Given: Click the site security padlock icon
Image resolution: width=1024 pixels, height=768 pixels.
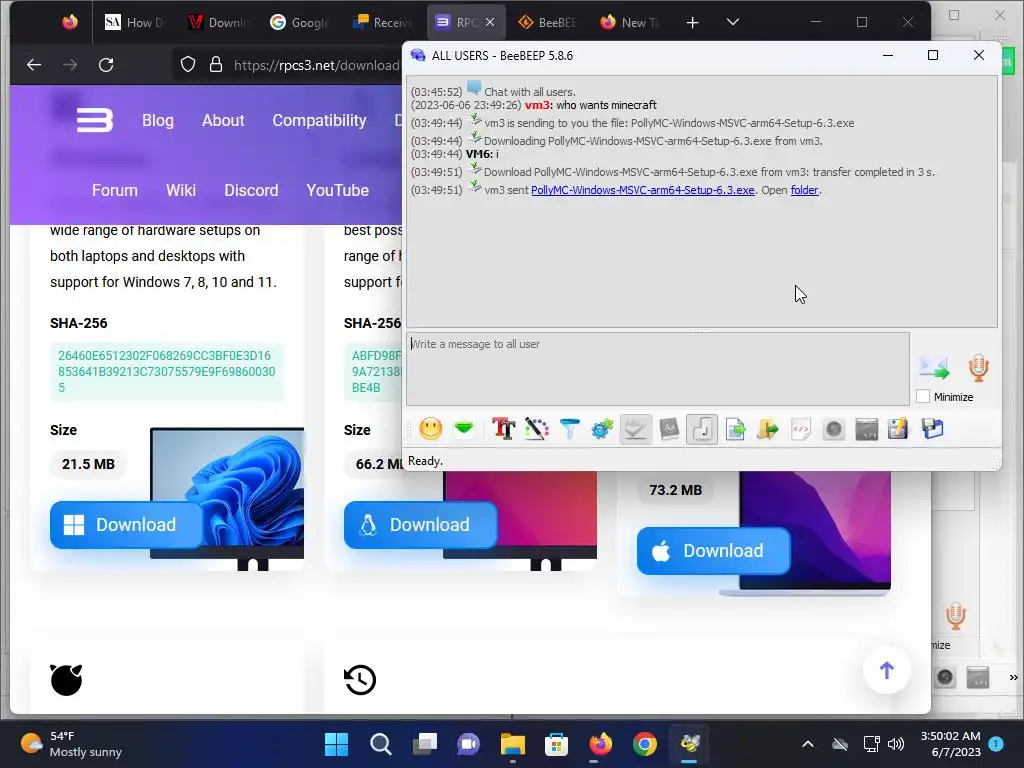Looking at the screenshot, I should (216, 65).
